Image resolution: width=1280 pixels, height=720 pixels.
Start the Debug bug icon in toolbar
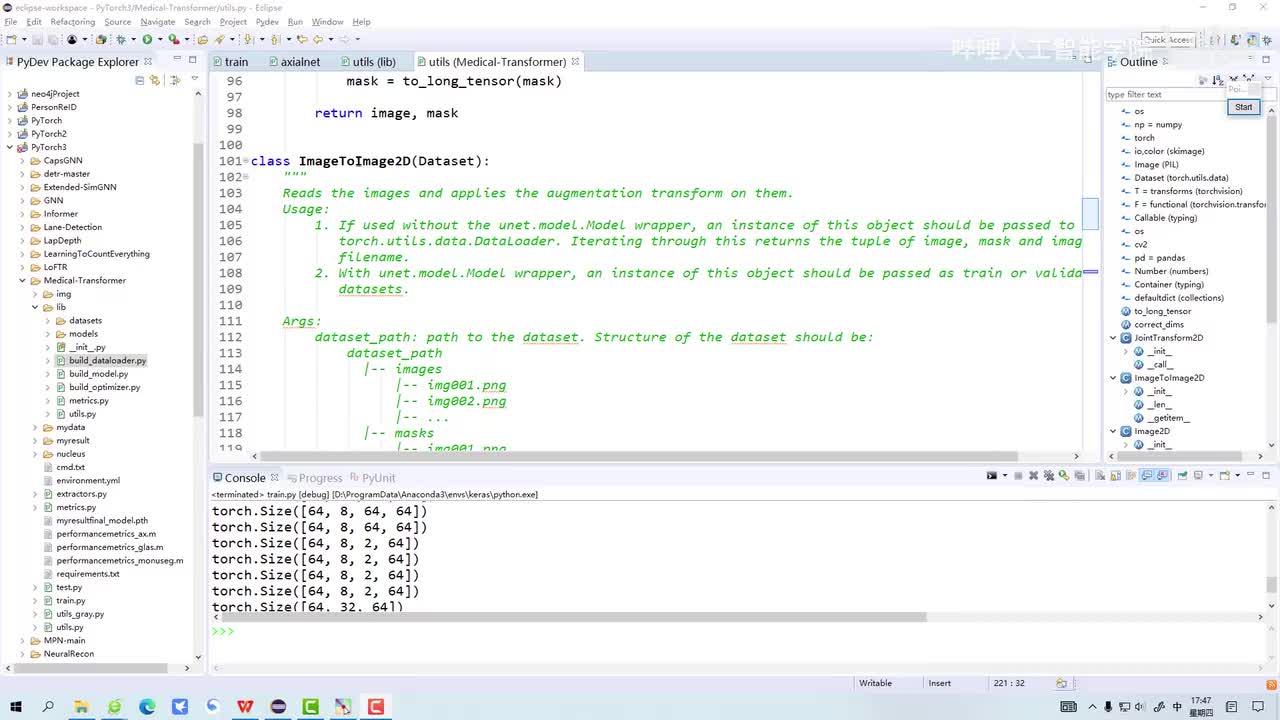(121, 40)
